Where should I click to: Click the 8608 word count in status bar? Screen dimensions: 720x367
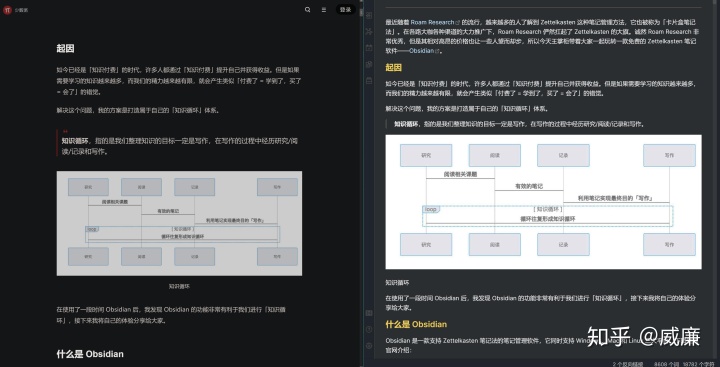667,364
